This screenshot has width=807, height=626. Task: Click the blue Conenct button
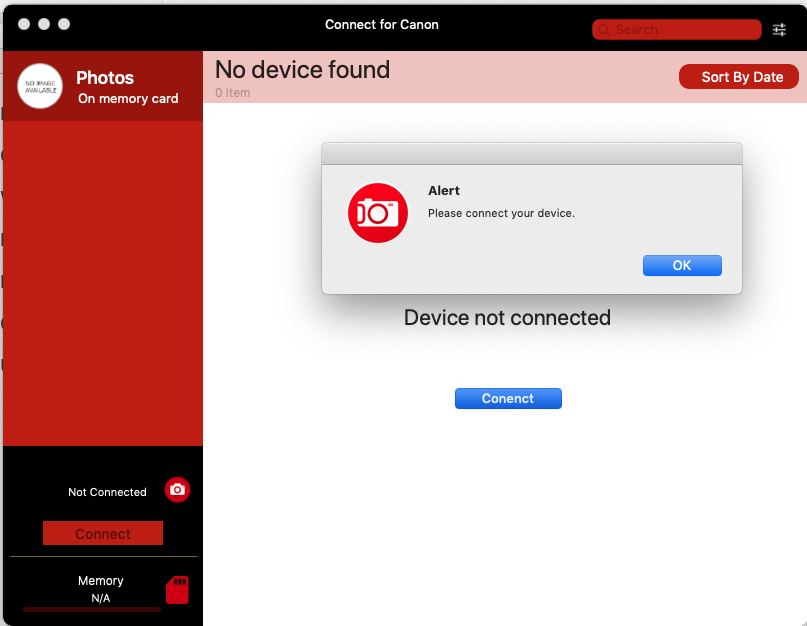click(x=508, y=398)
